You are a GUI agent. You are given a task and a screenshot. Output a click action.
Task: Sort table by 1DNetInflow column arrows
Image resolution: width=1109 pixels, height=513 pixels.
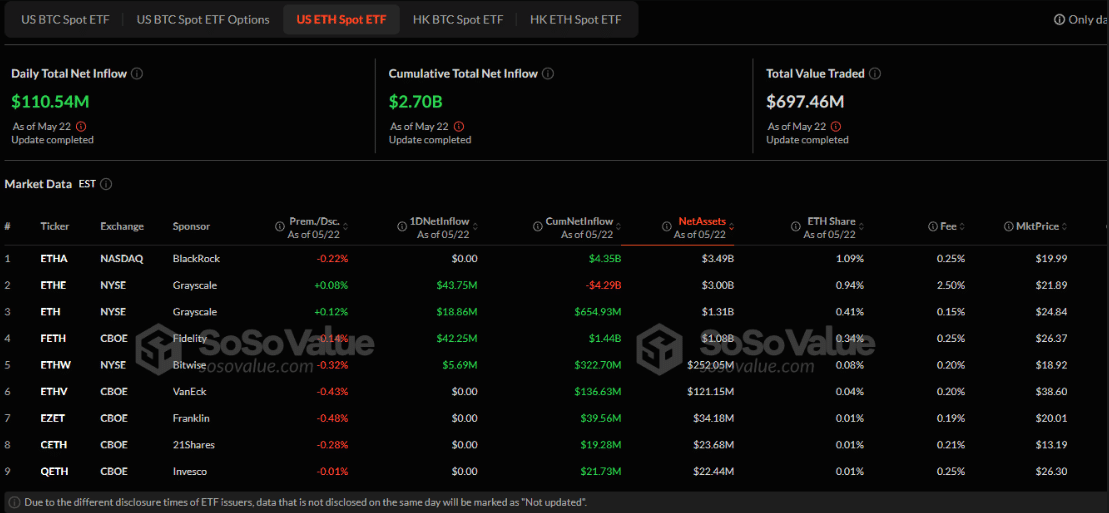point(475,227)
